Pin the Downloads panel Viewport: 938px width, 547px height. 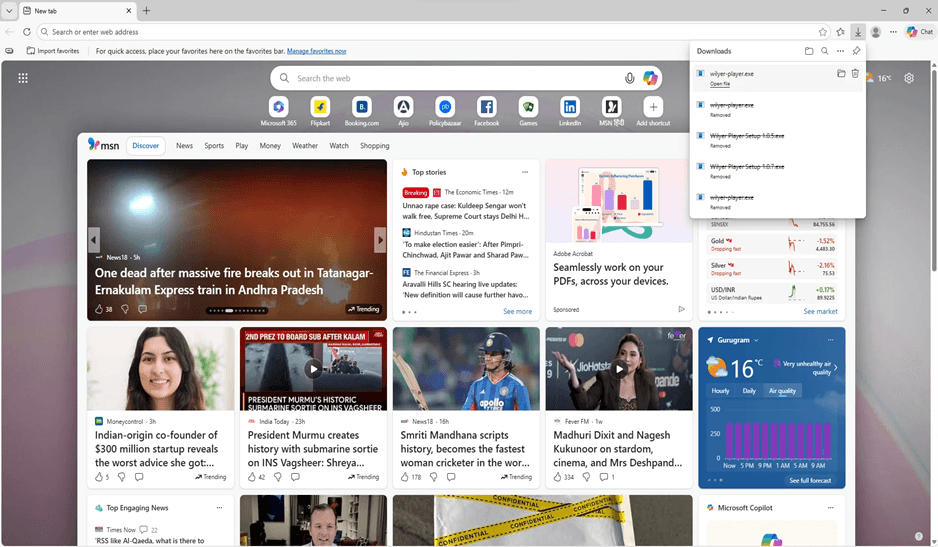[856, 51]
